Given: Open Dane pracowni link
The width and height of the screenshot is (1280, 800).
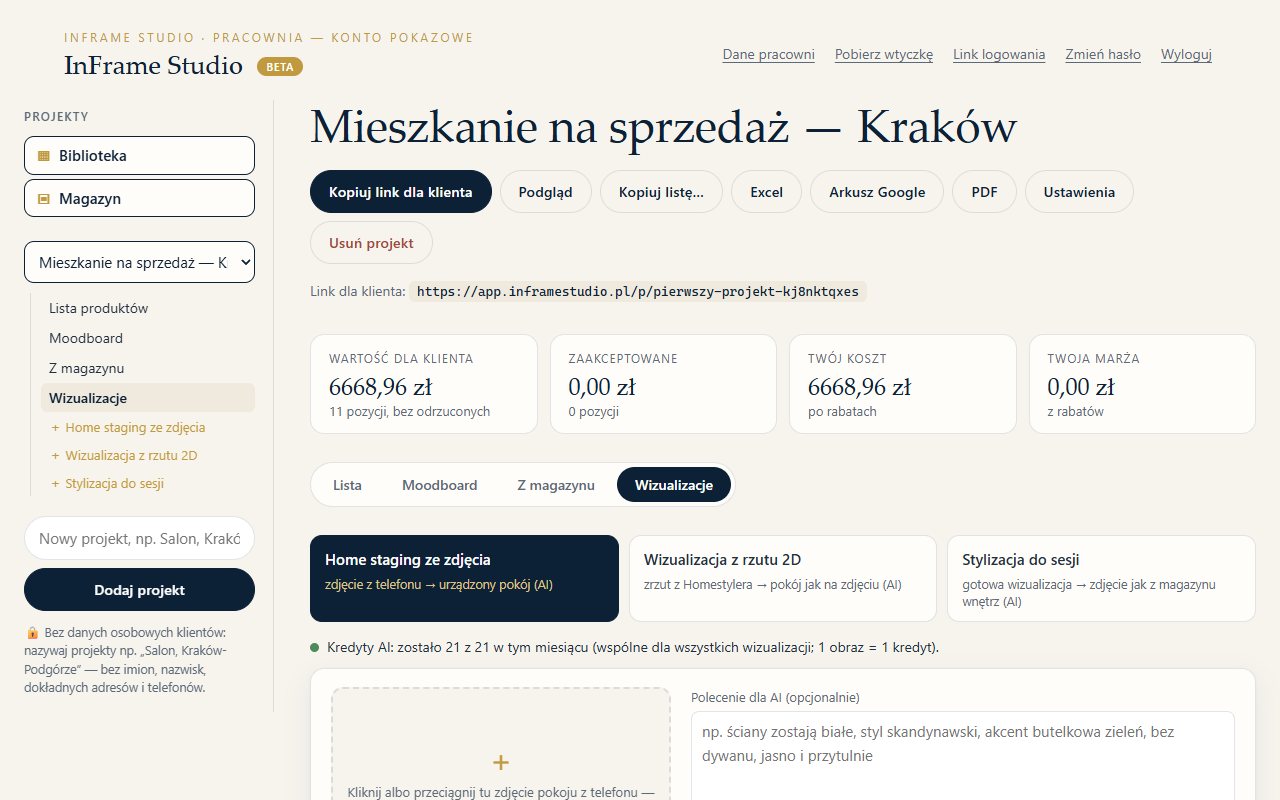Looking at the screenshot, I should click(x=769, y=55).
